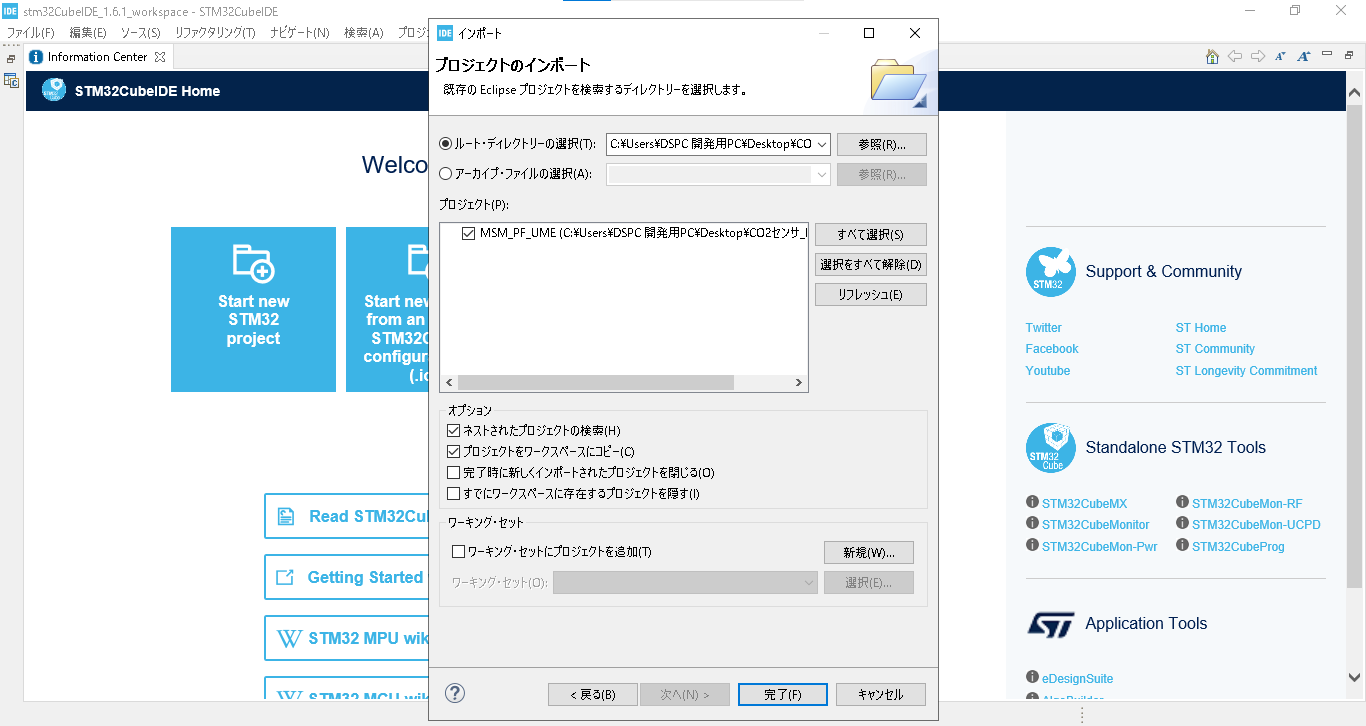Uncheck the MSM_PF_UME project checkbox
The image size is (1366, 726).
[468, 233]
